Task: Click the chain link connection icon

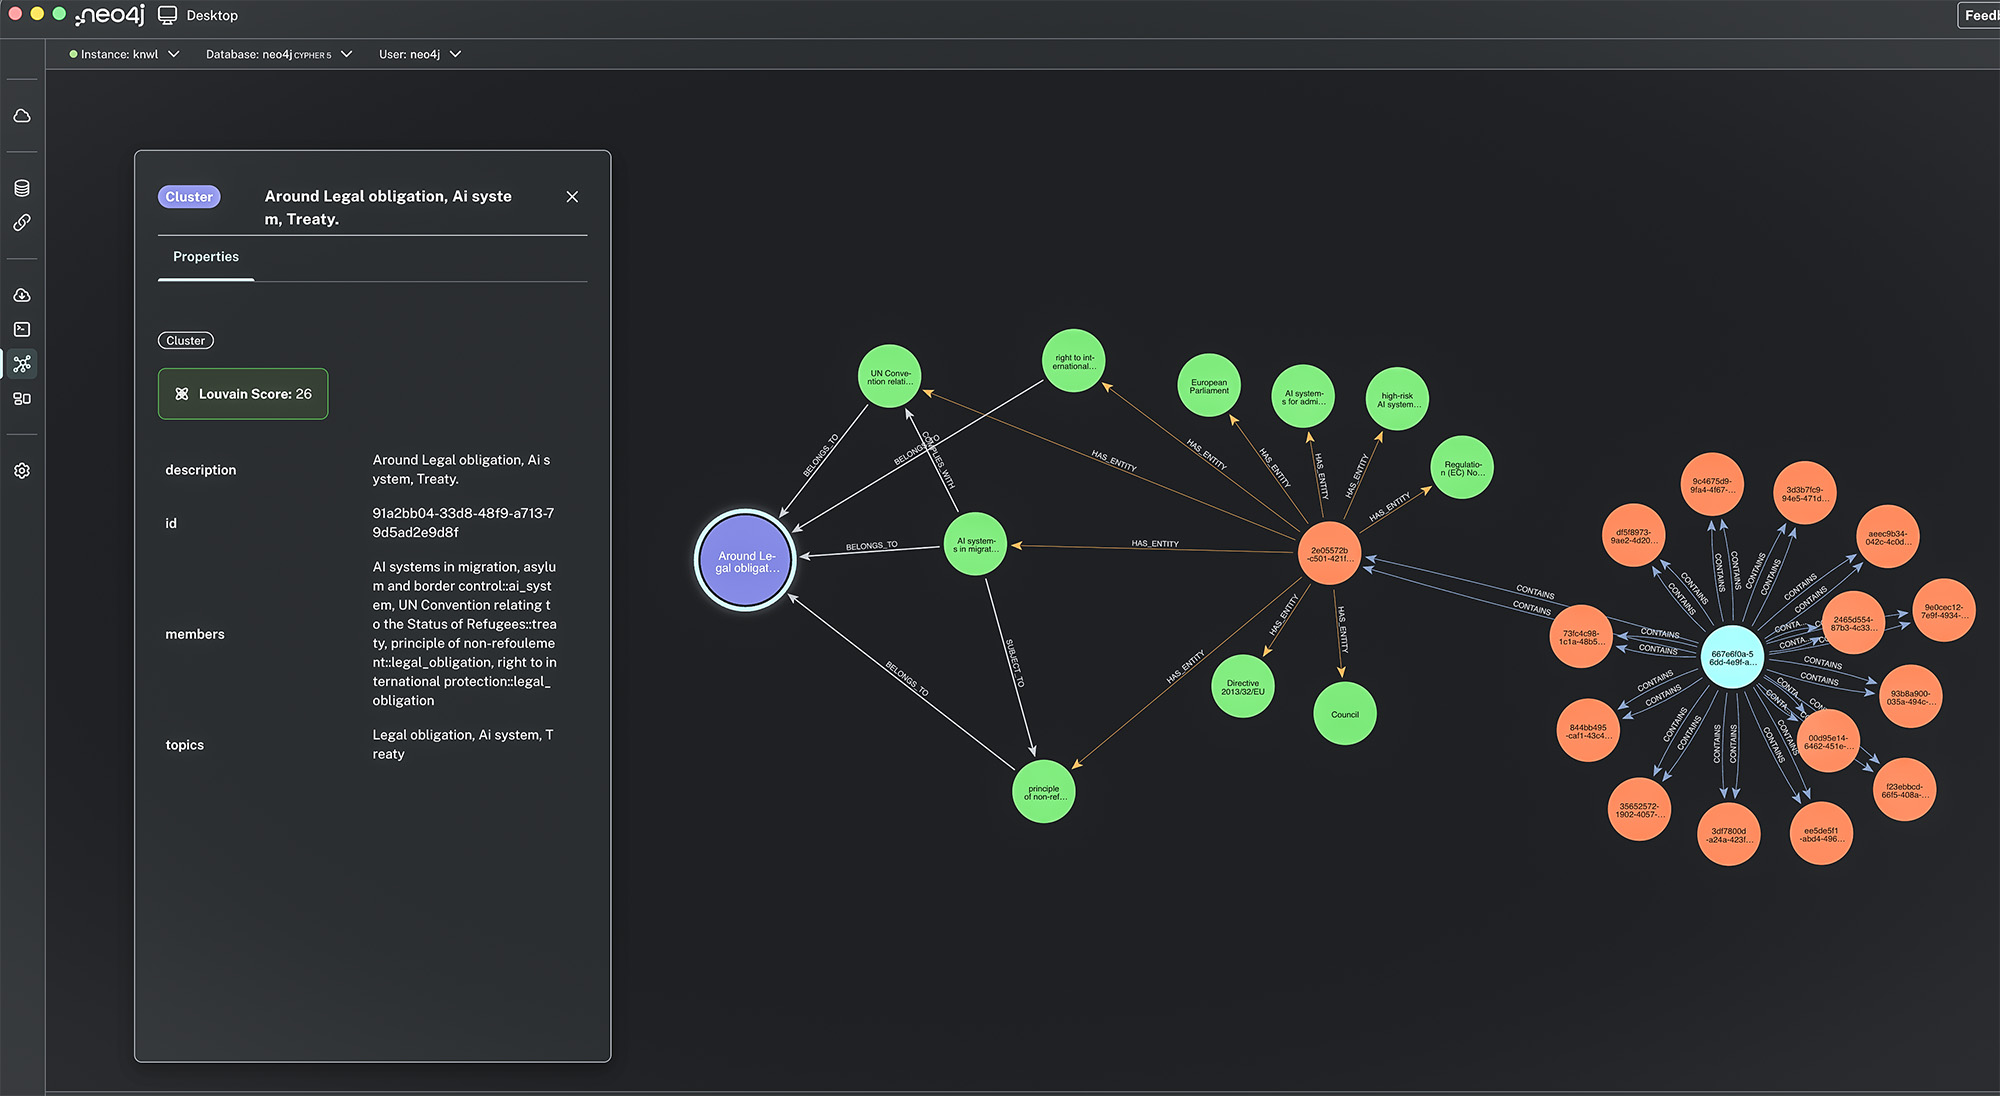Action: (22, 223)
